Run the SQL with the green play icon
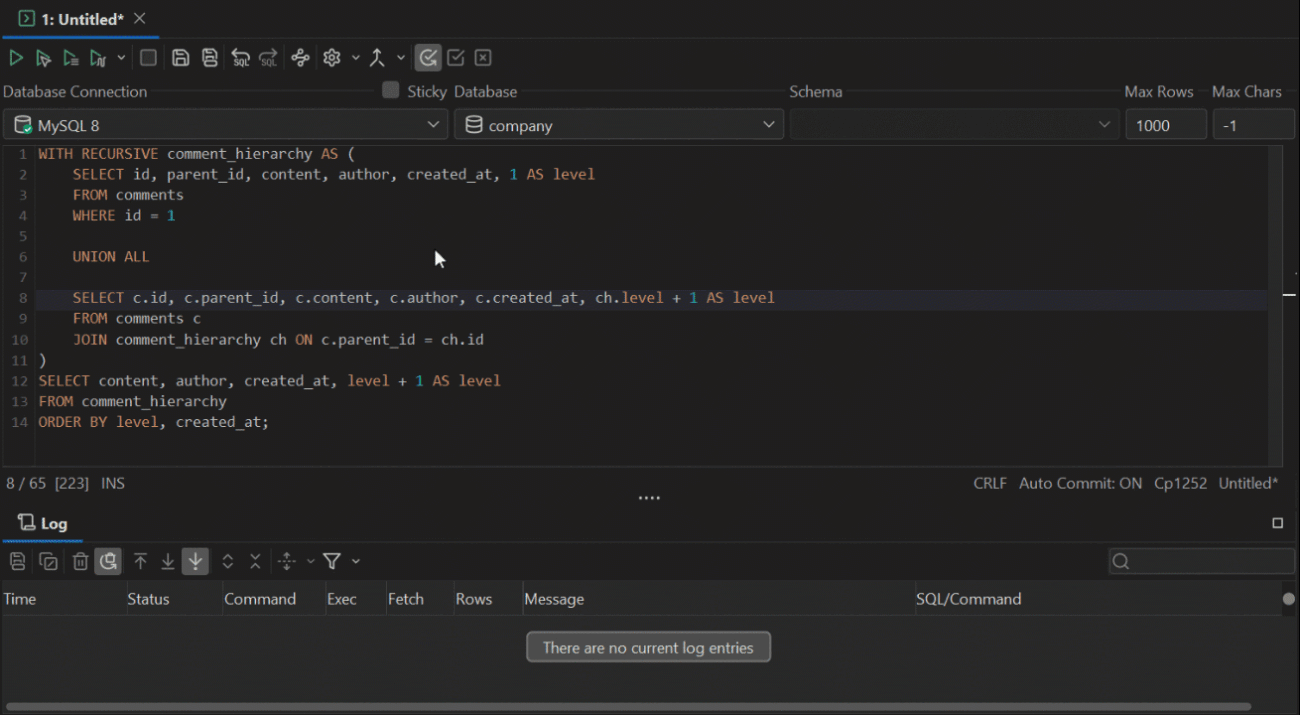 pyautogui.click(x=16, y=58)
